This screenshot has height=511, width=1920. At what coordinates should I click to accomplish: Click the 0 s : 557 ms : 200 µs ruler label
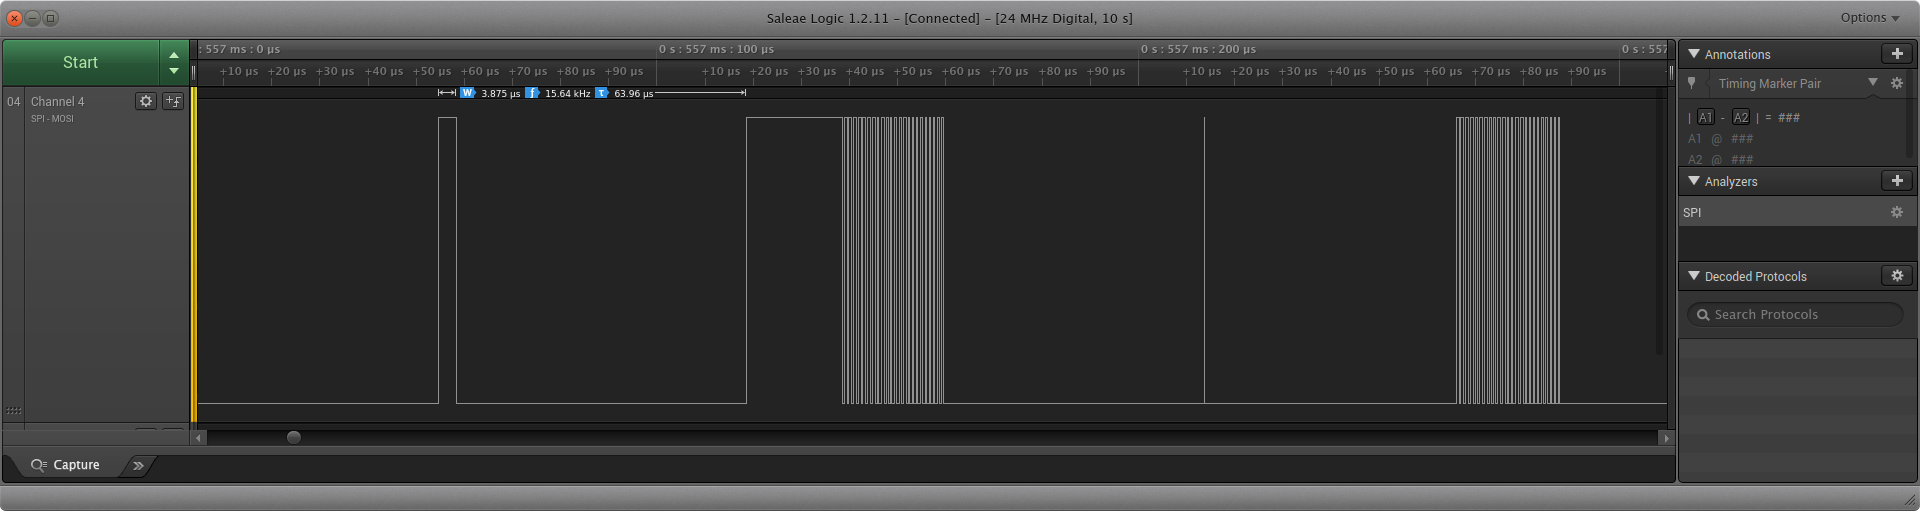tap(1198, 49)
